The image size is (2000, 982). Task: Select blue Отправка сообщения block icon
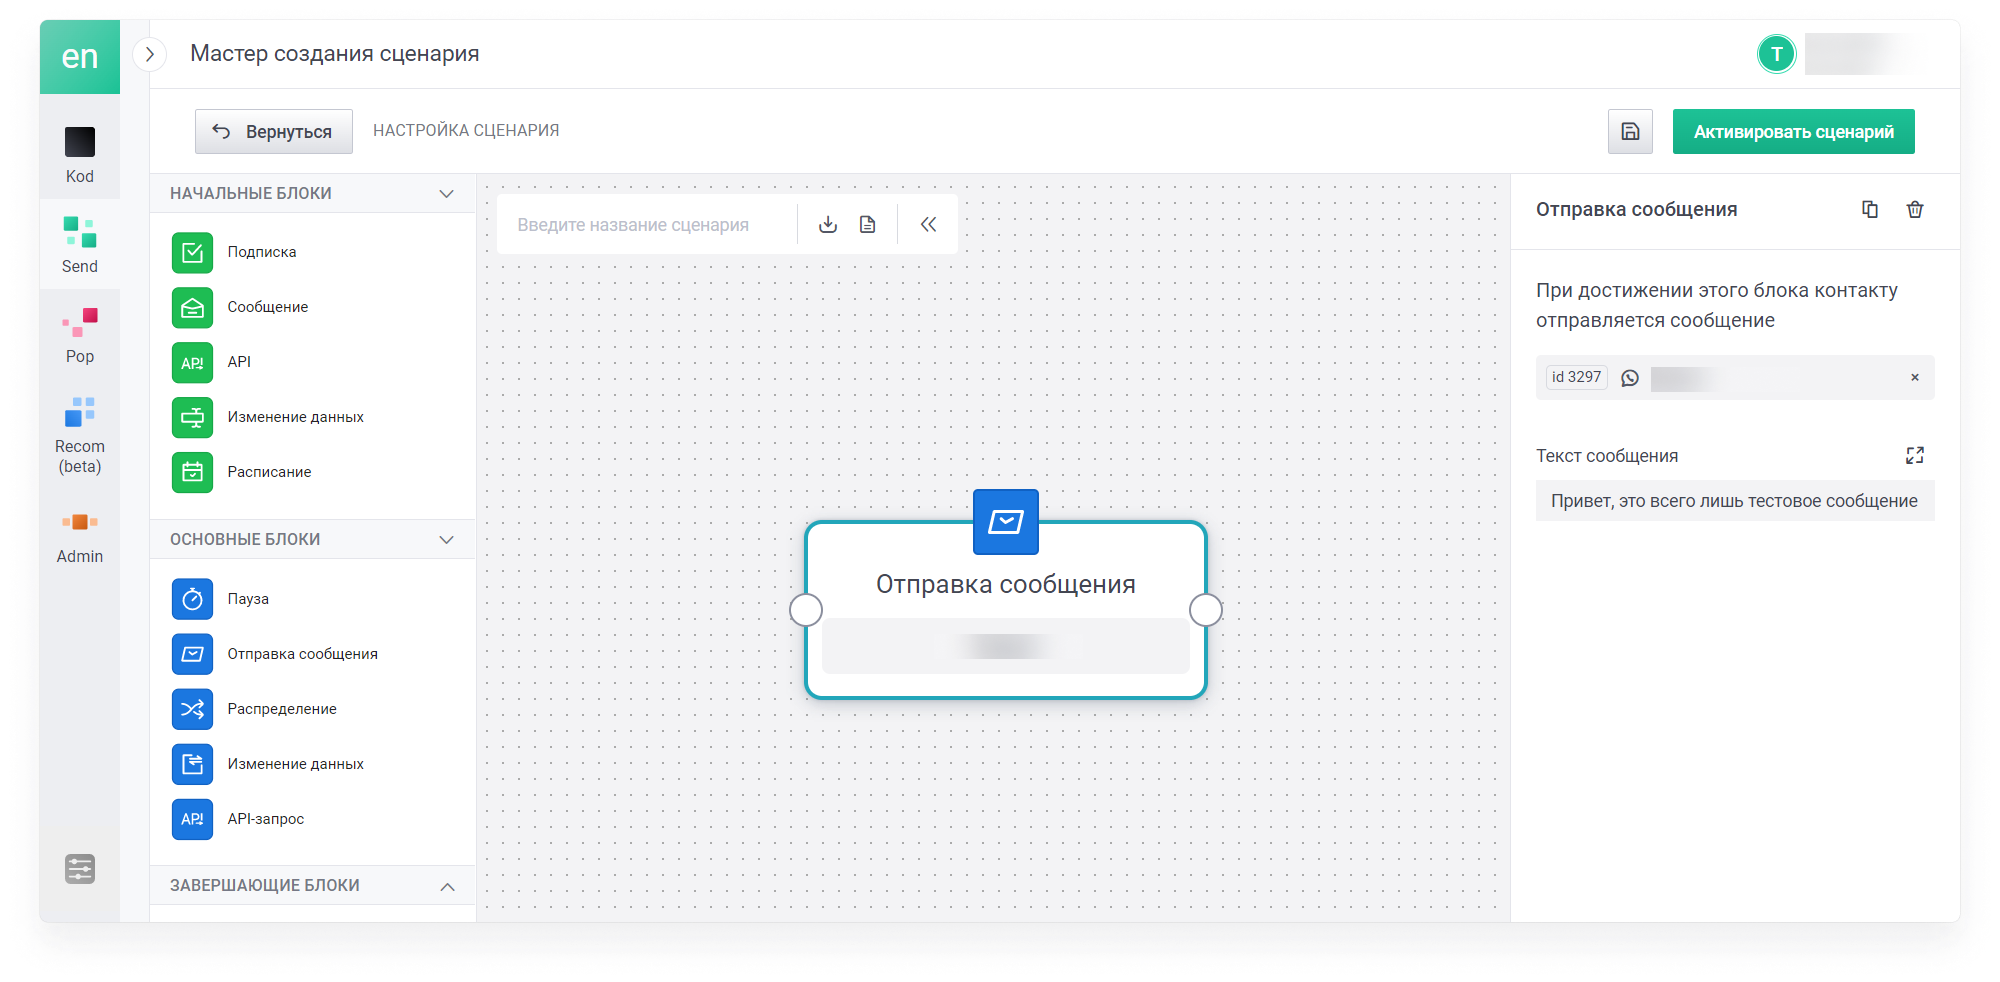point(192,654)
